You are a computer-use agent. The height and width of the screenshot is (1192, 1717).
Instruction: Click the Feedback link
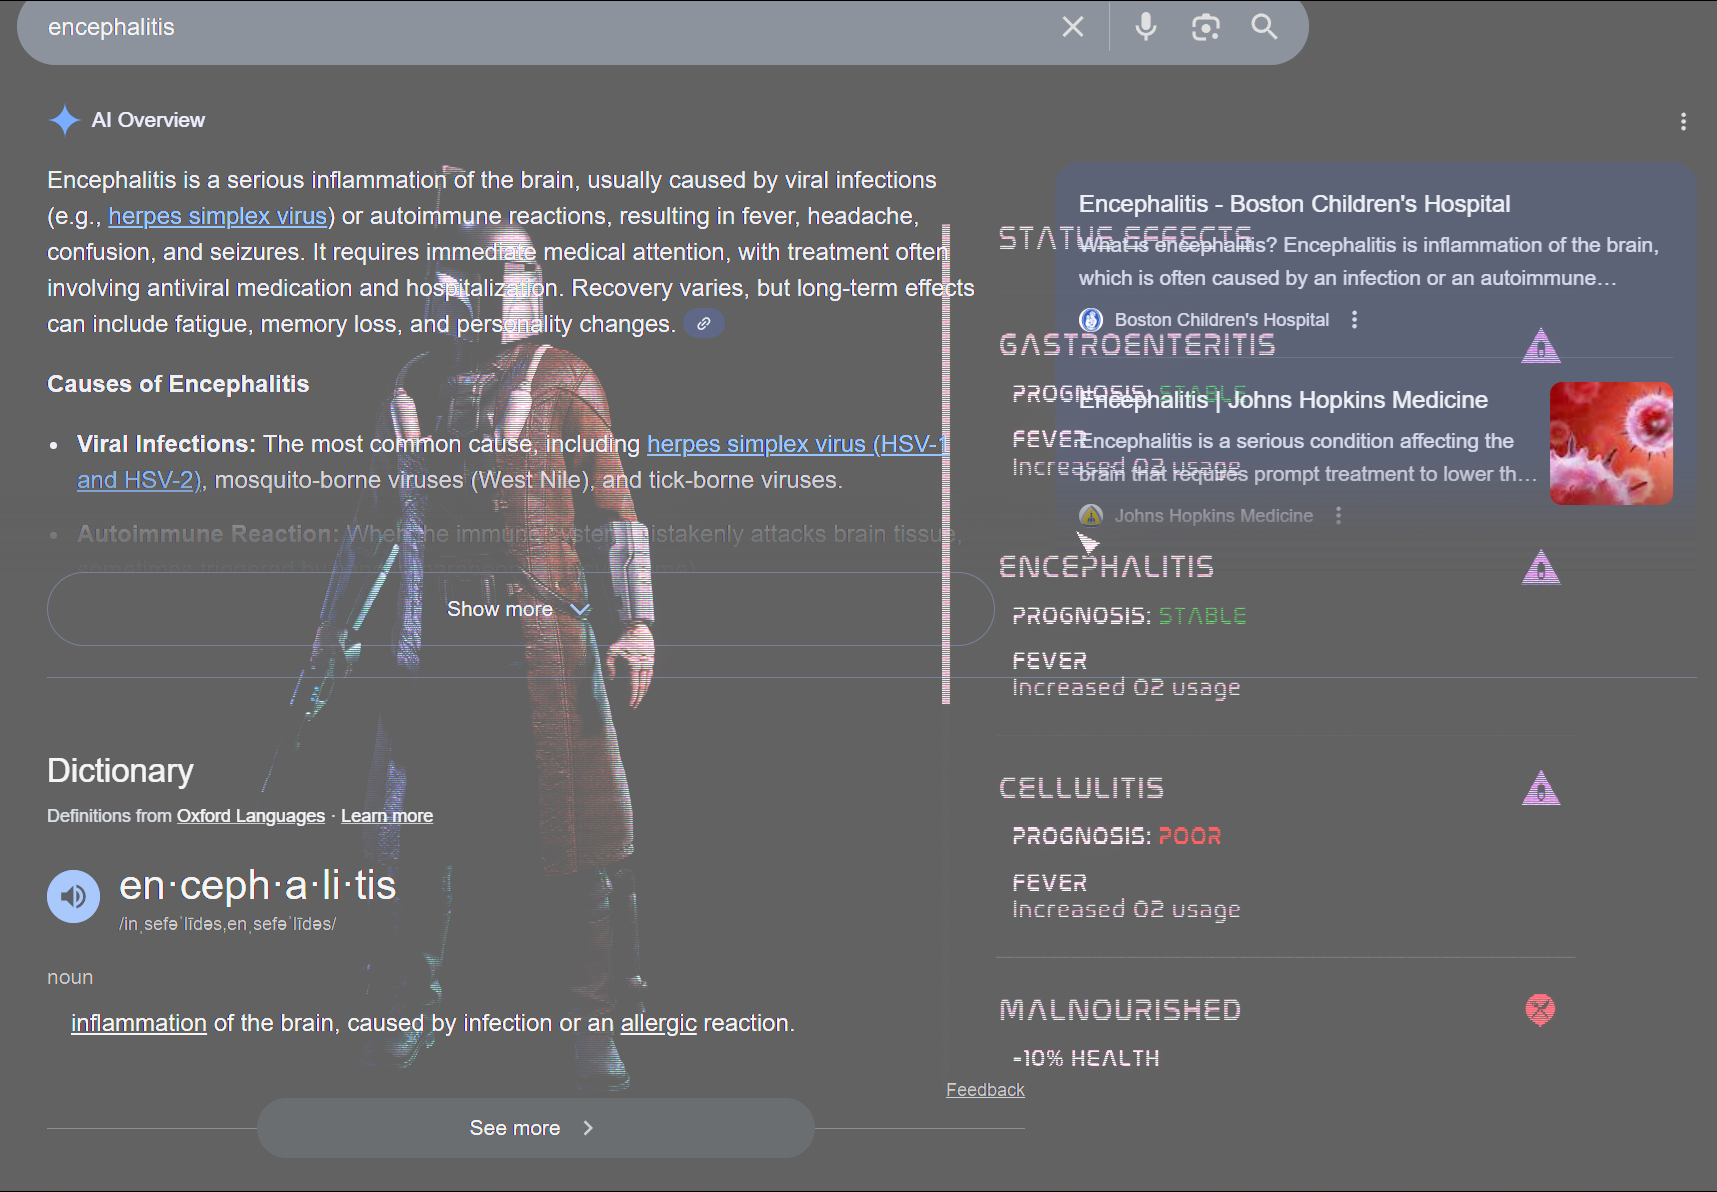(x=985, y=1090)
